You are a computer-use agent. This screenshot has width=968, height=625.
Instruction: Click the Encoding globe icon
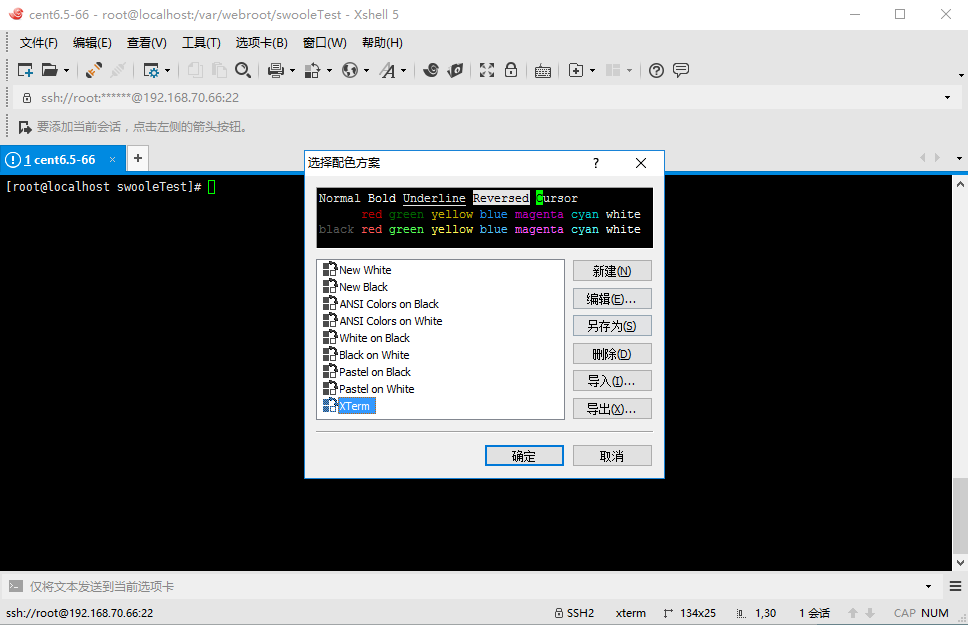coord(350,70)
